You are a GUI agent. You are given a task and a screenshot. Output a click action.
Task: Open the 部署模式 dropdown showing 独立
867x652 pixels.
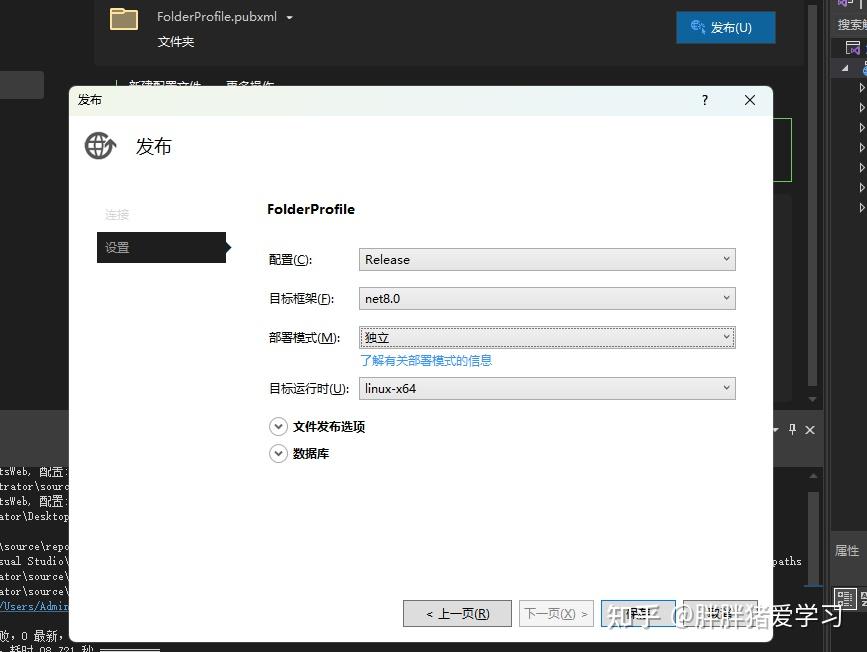[x=727, y=337]
